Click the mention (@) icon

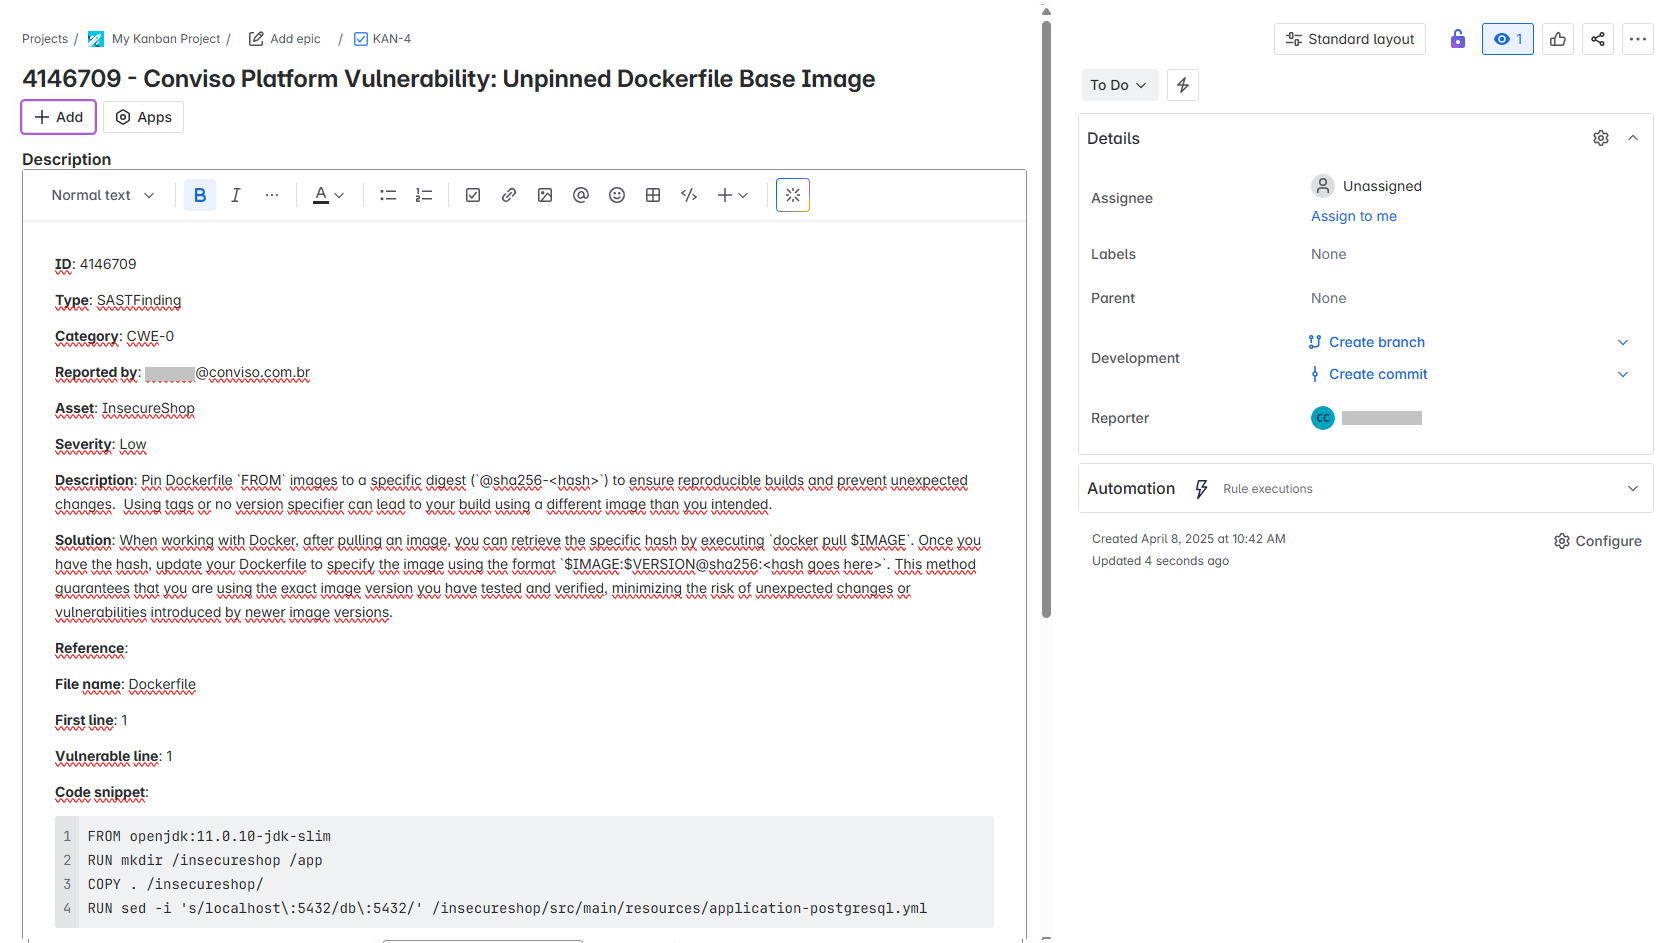(x=581, y=195)
